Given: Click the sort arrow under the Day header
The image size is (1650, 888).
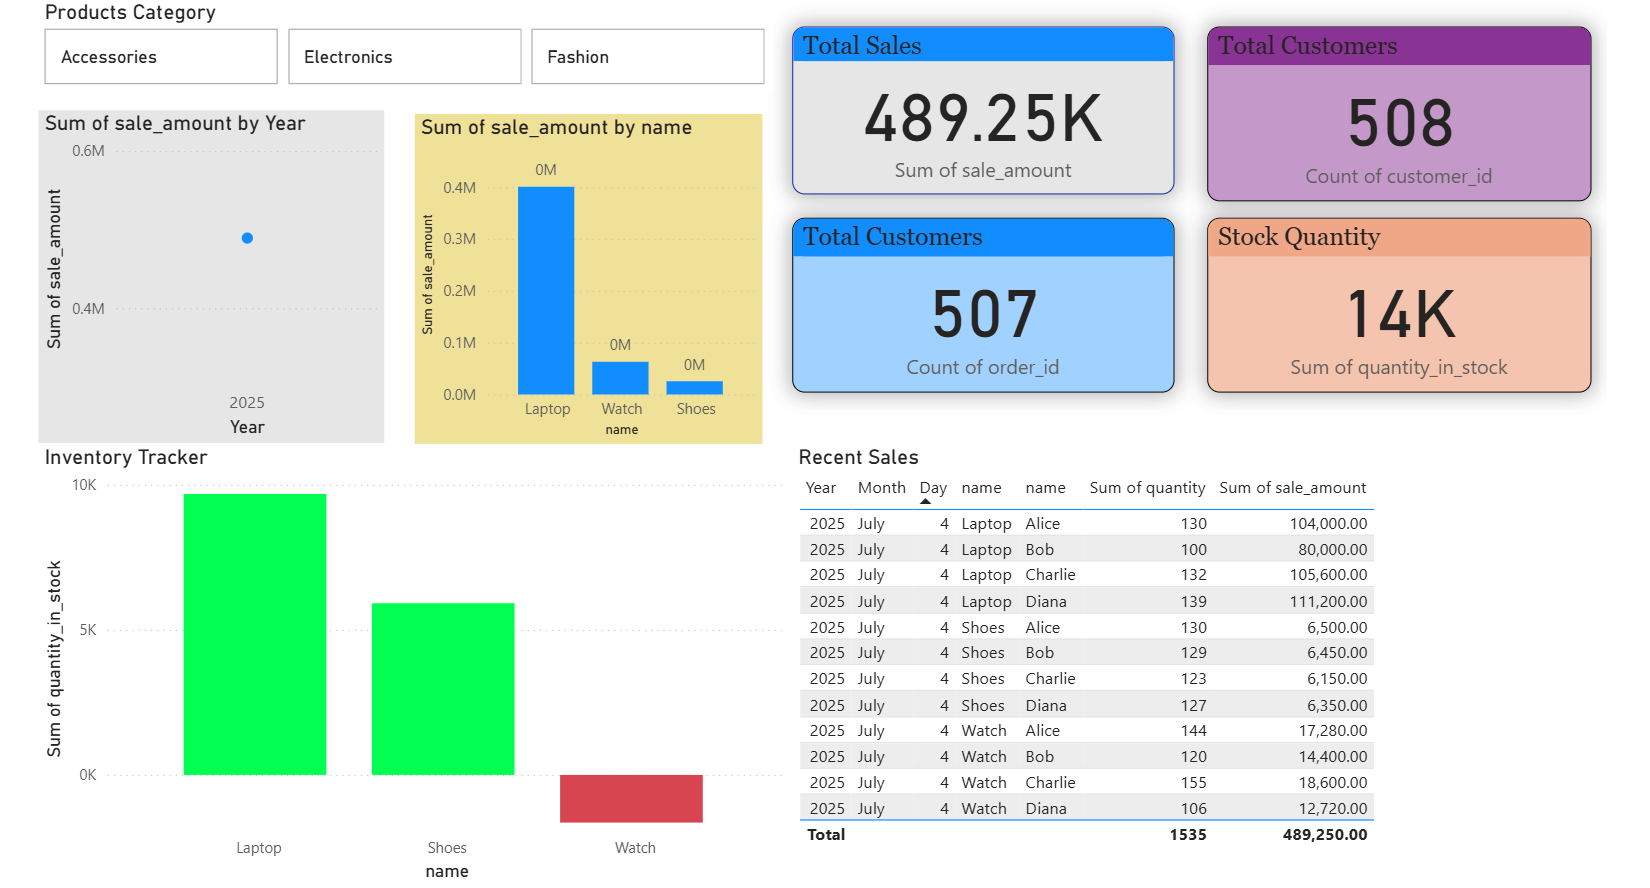Looking at the screenshot, I should (925, 501).
